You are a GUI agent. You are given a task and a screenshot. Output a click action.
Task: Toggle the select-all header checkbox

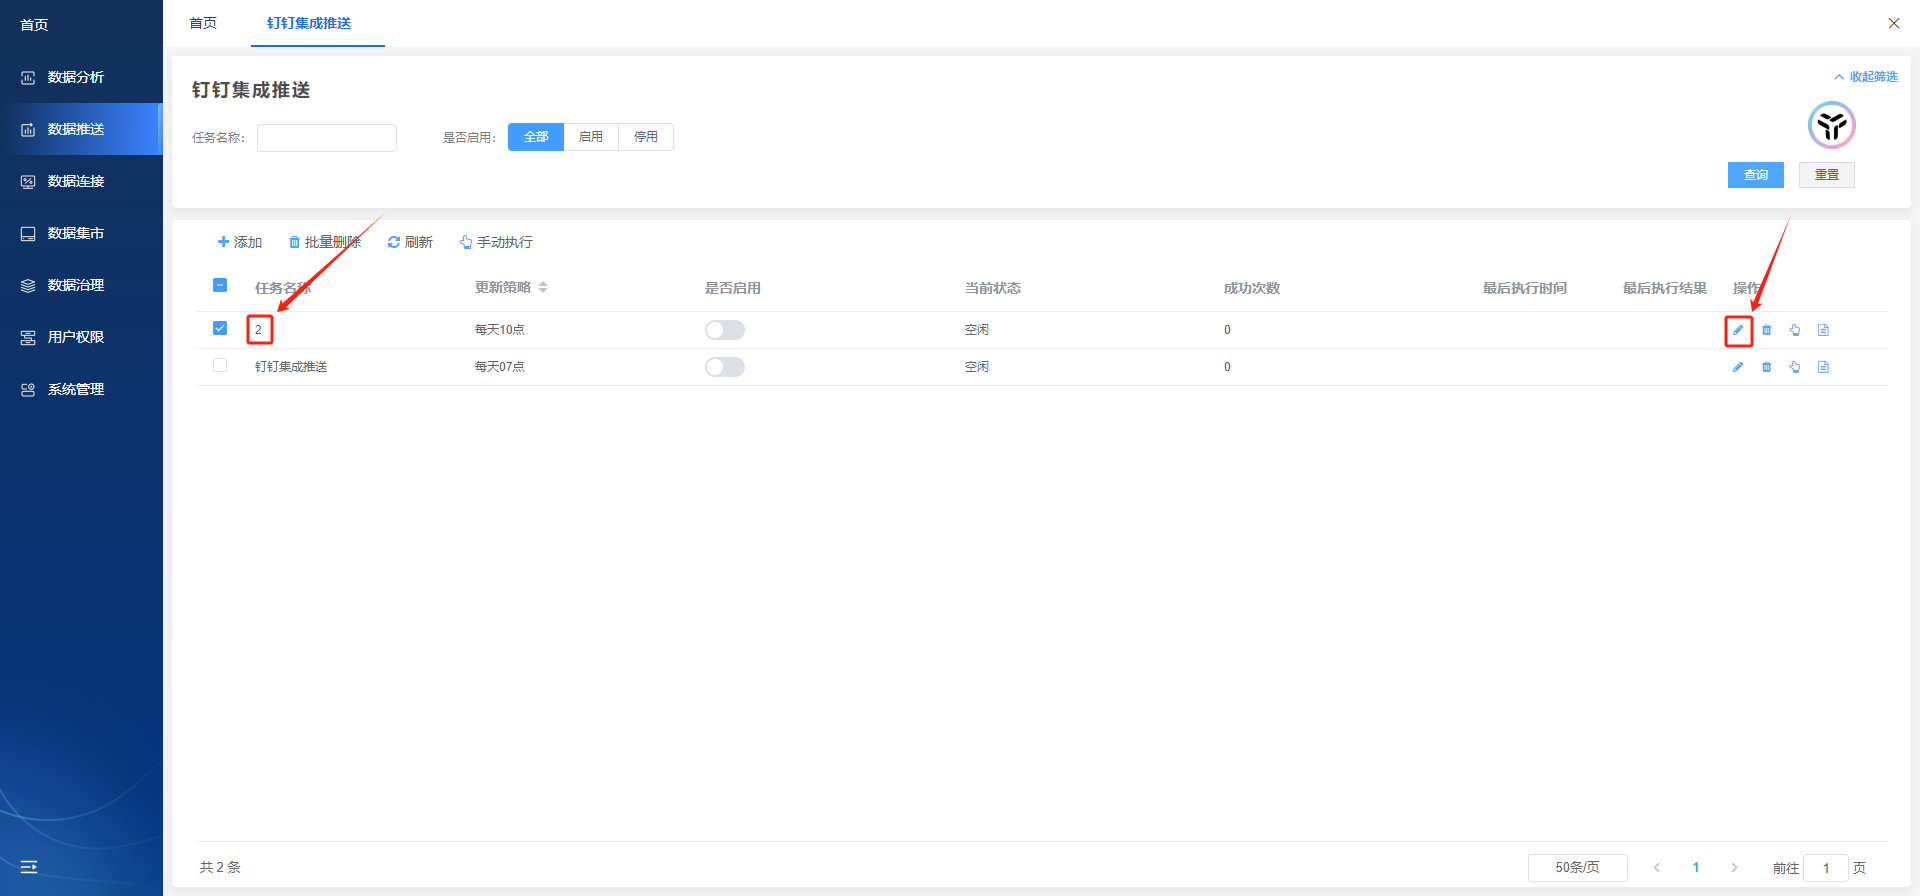click(x=220, y=285)
